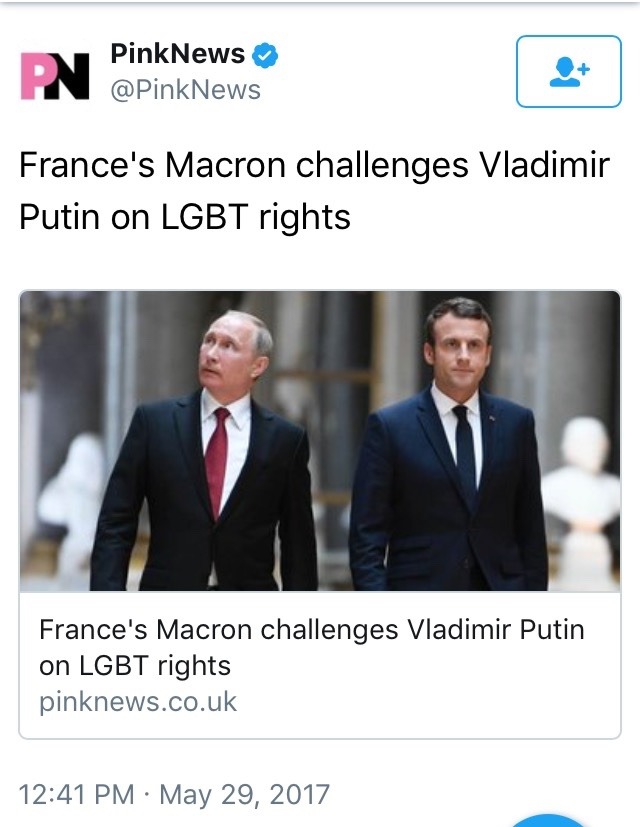Viewport: 640px width, 827px height.
Task: Tap the man wearing the red tie
Action: tap(215, 460)
